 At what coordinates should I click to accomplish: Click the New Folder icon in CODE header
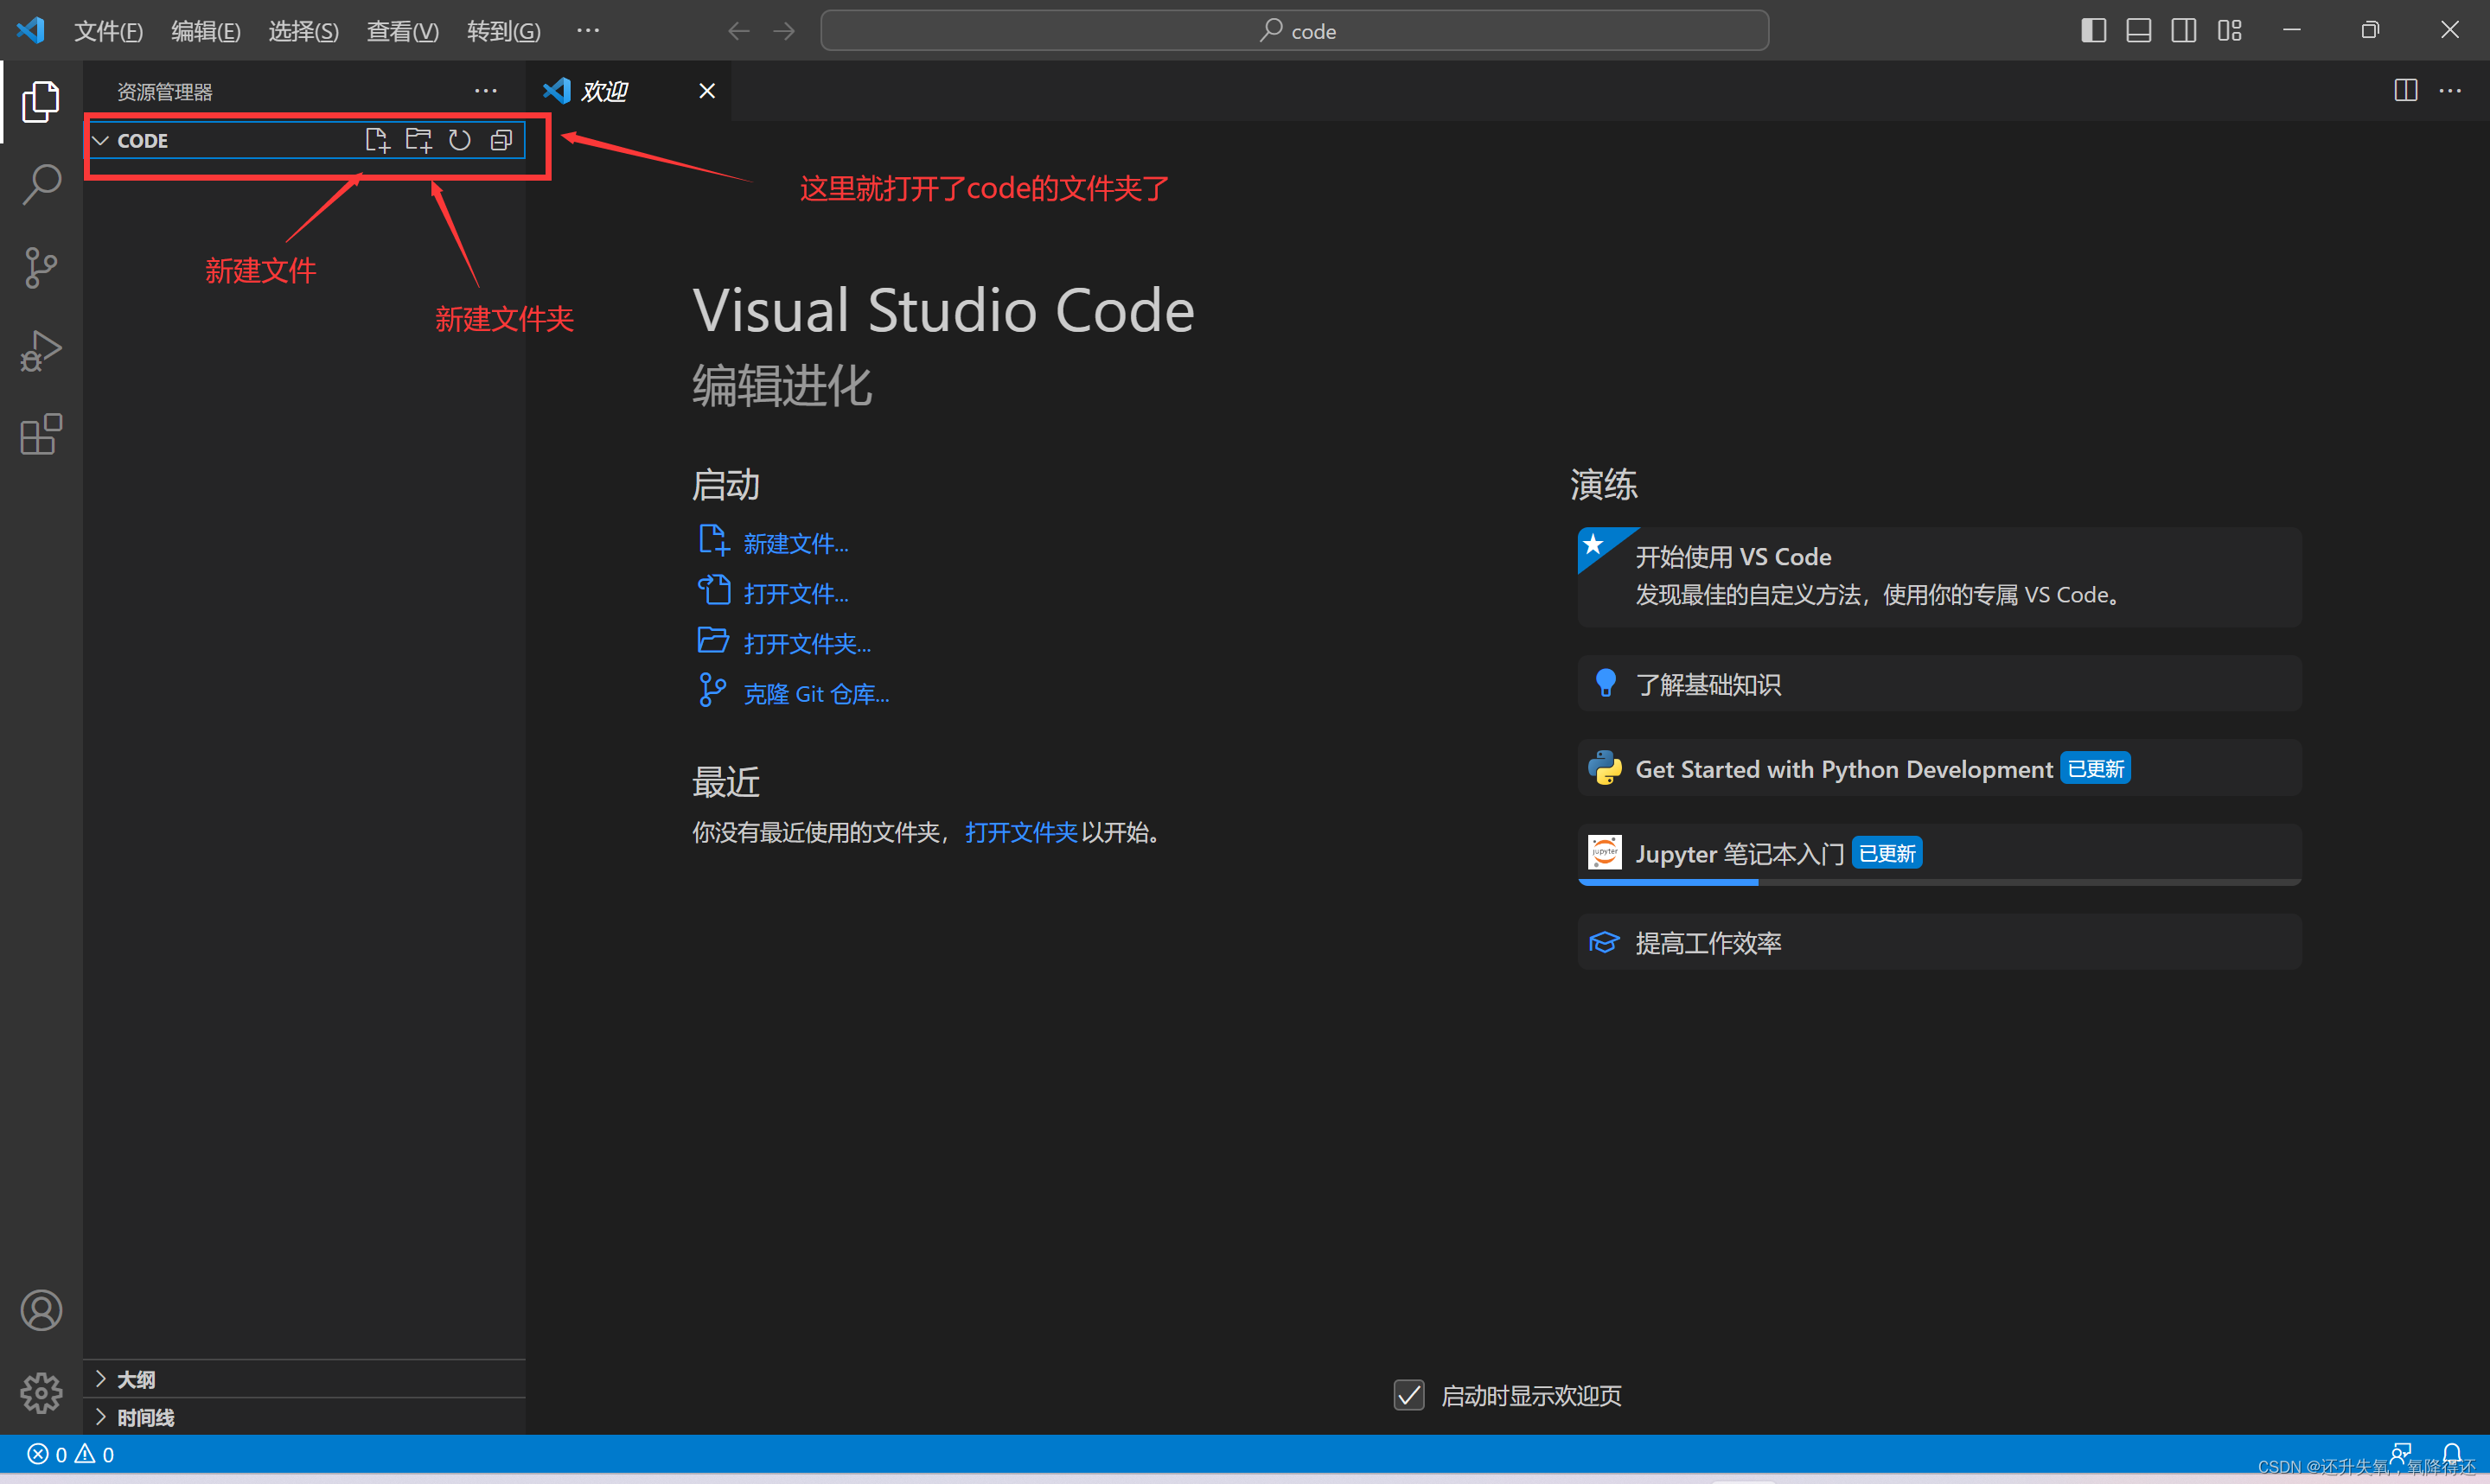click(x=418, y=141)
